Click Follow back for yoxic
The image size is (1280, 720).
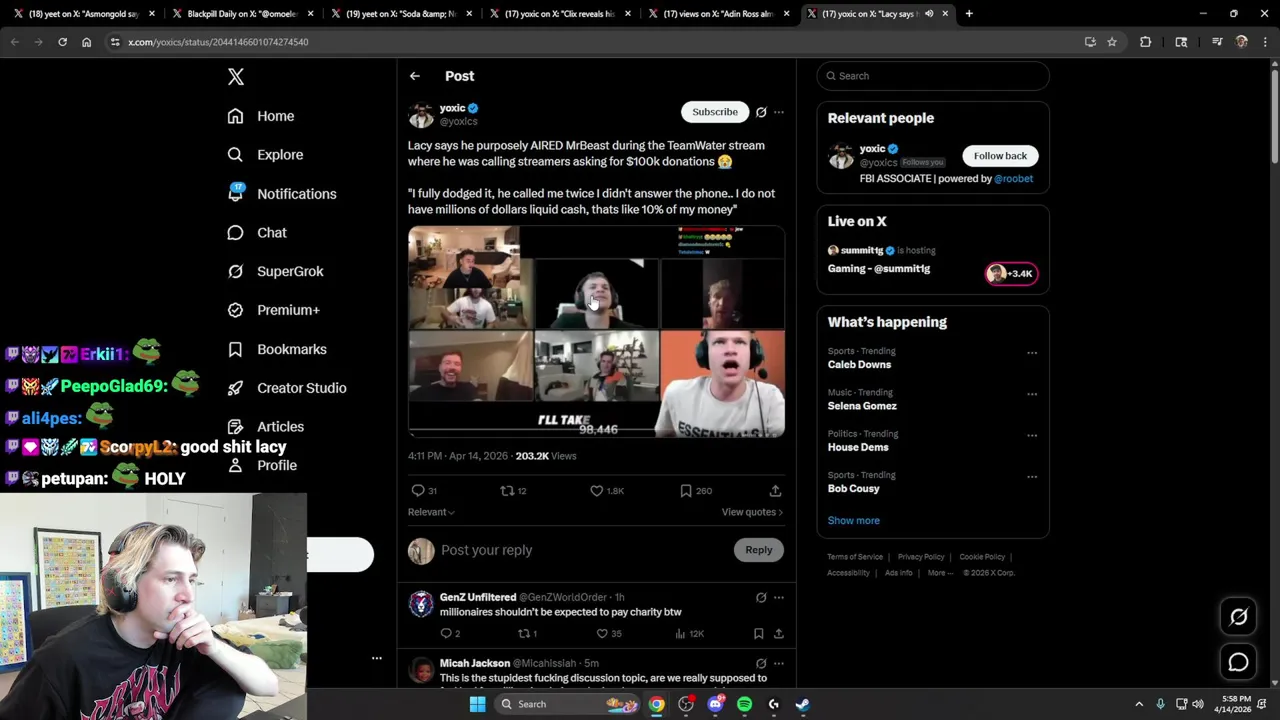click(x=1000, y=156)
